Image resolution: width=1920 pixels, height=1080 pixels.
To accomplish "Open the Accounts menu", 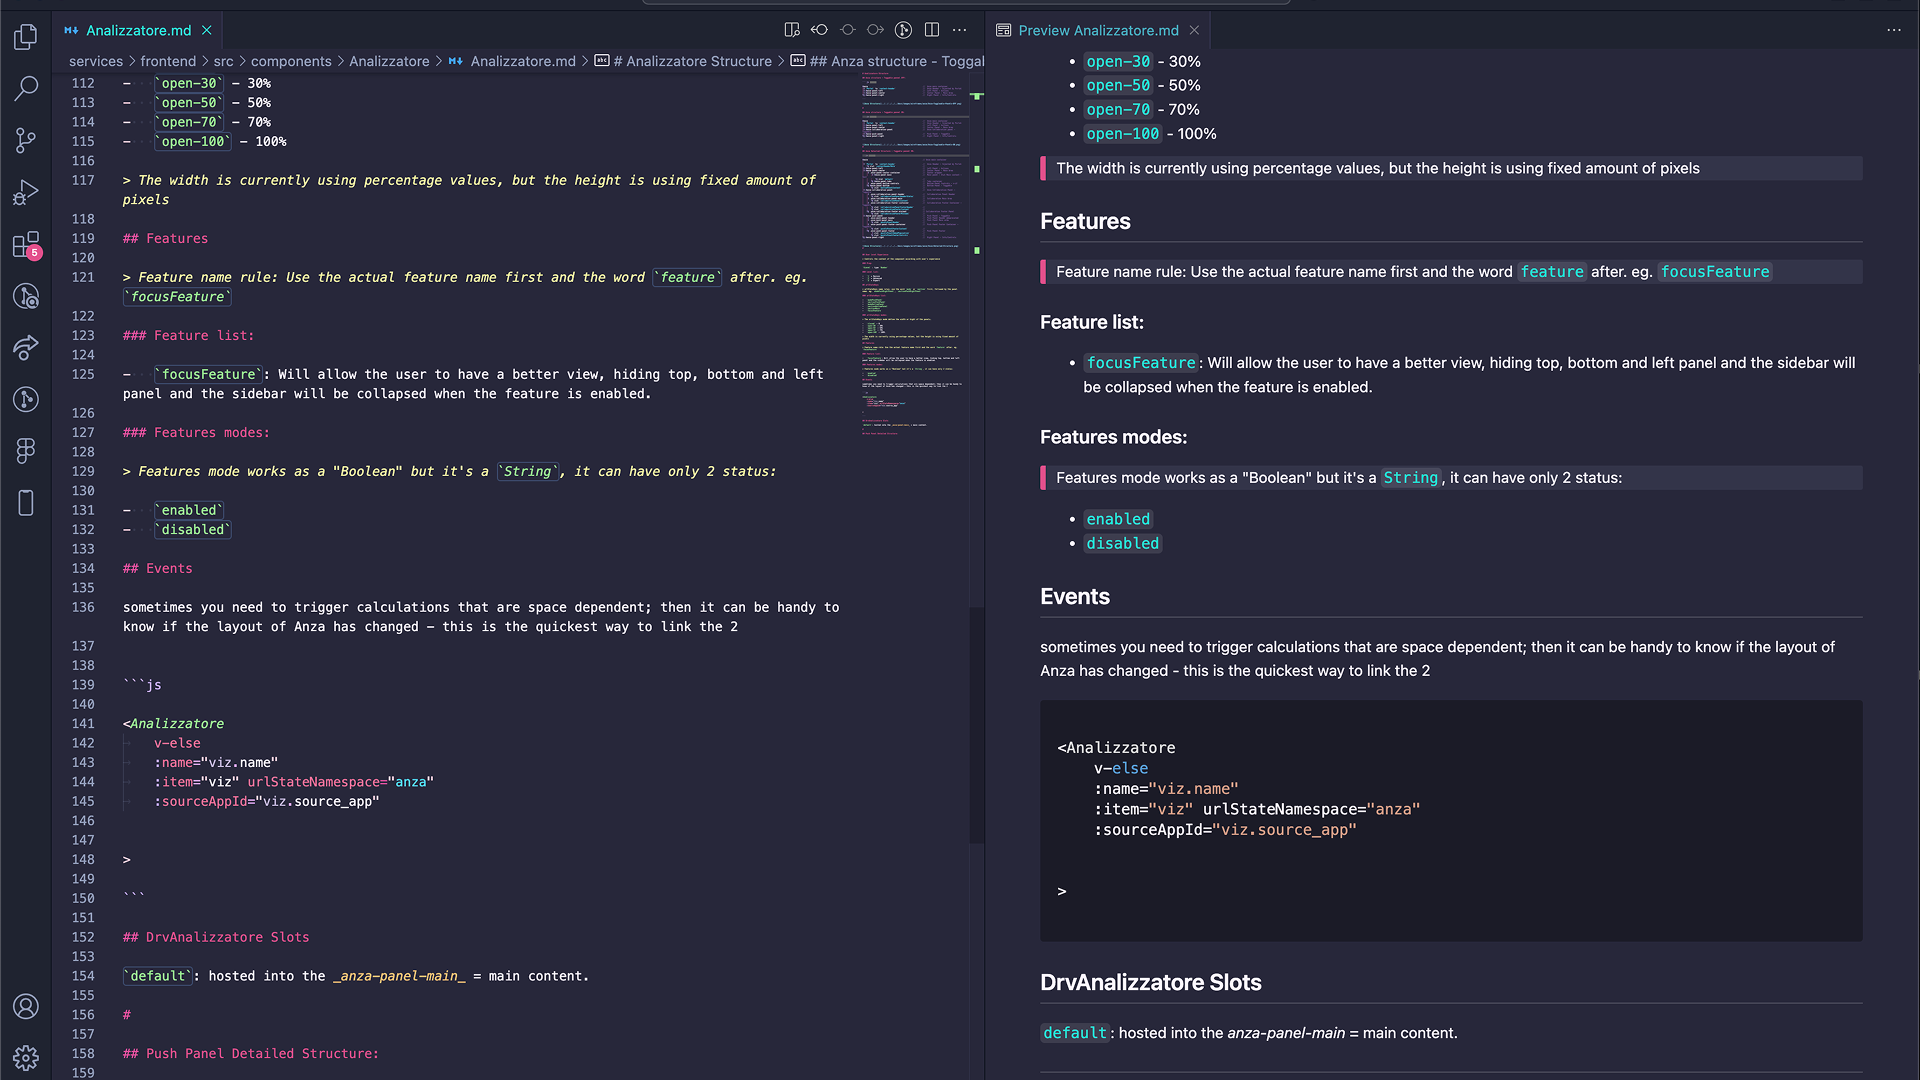I will click(26, 1006).
